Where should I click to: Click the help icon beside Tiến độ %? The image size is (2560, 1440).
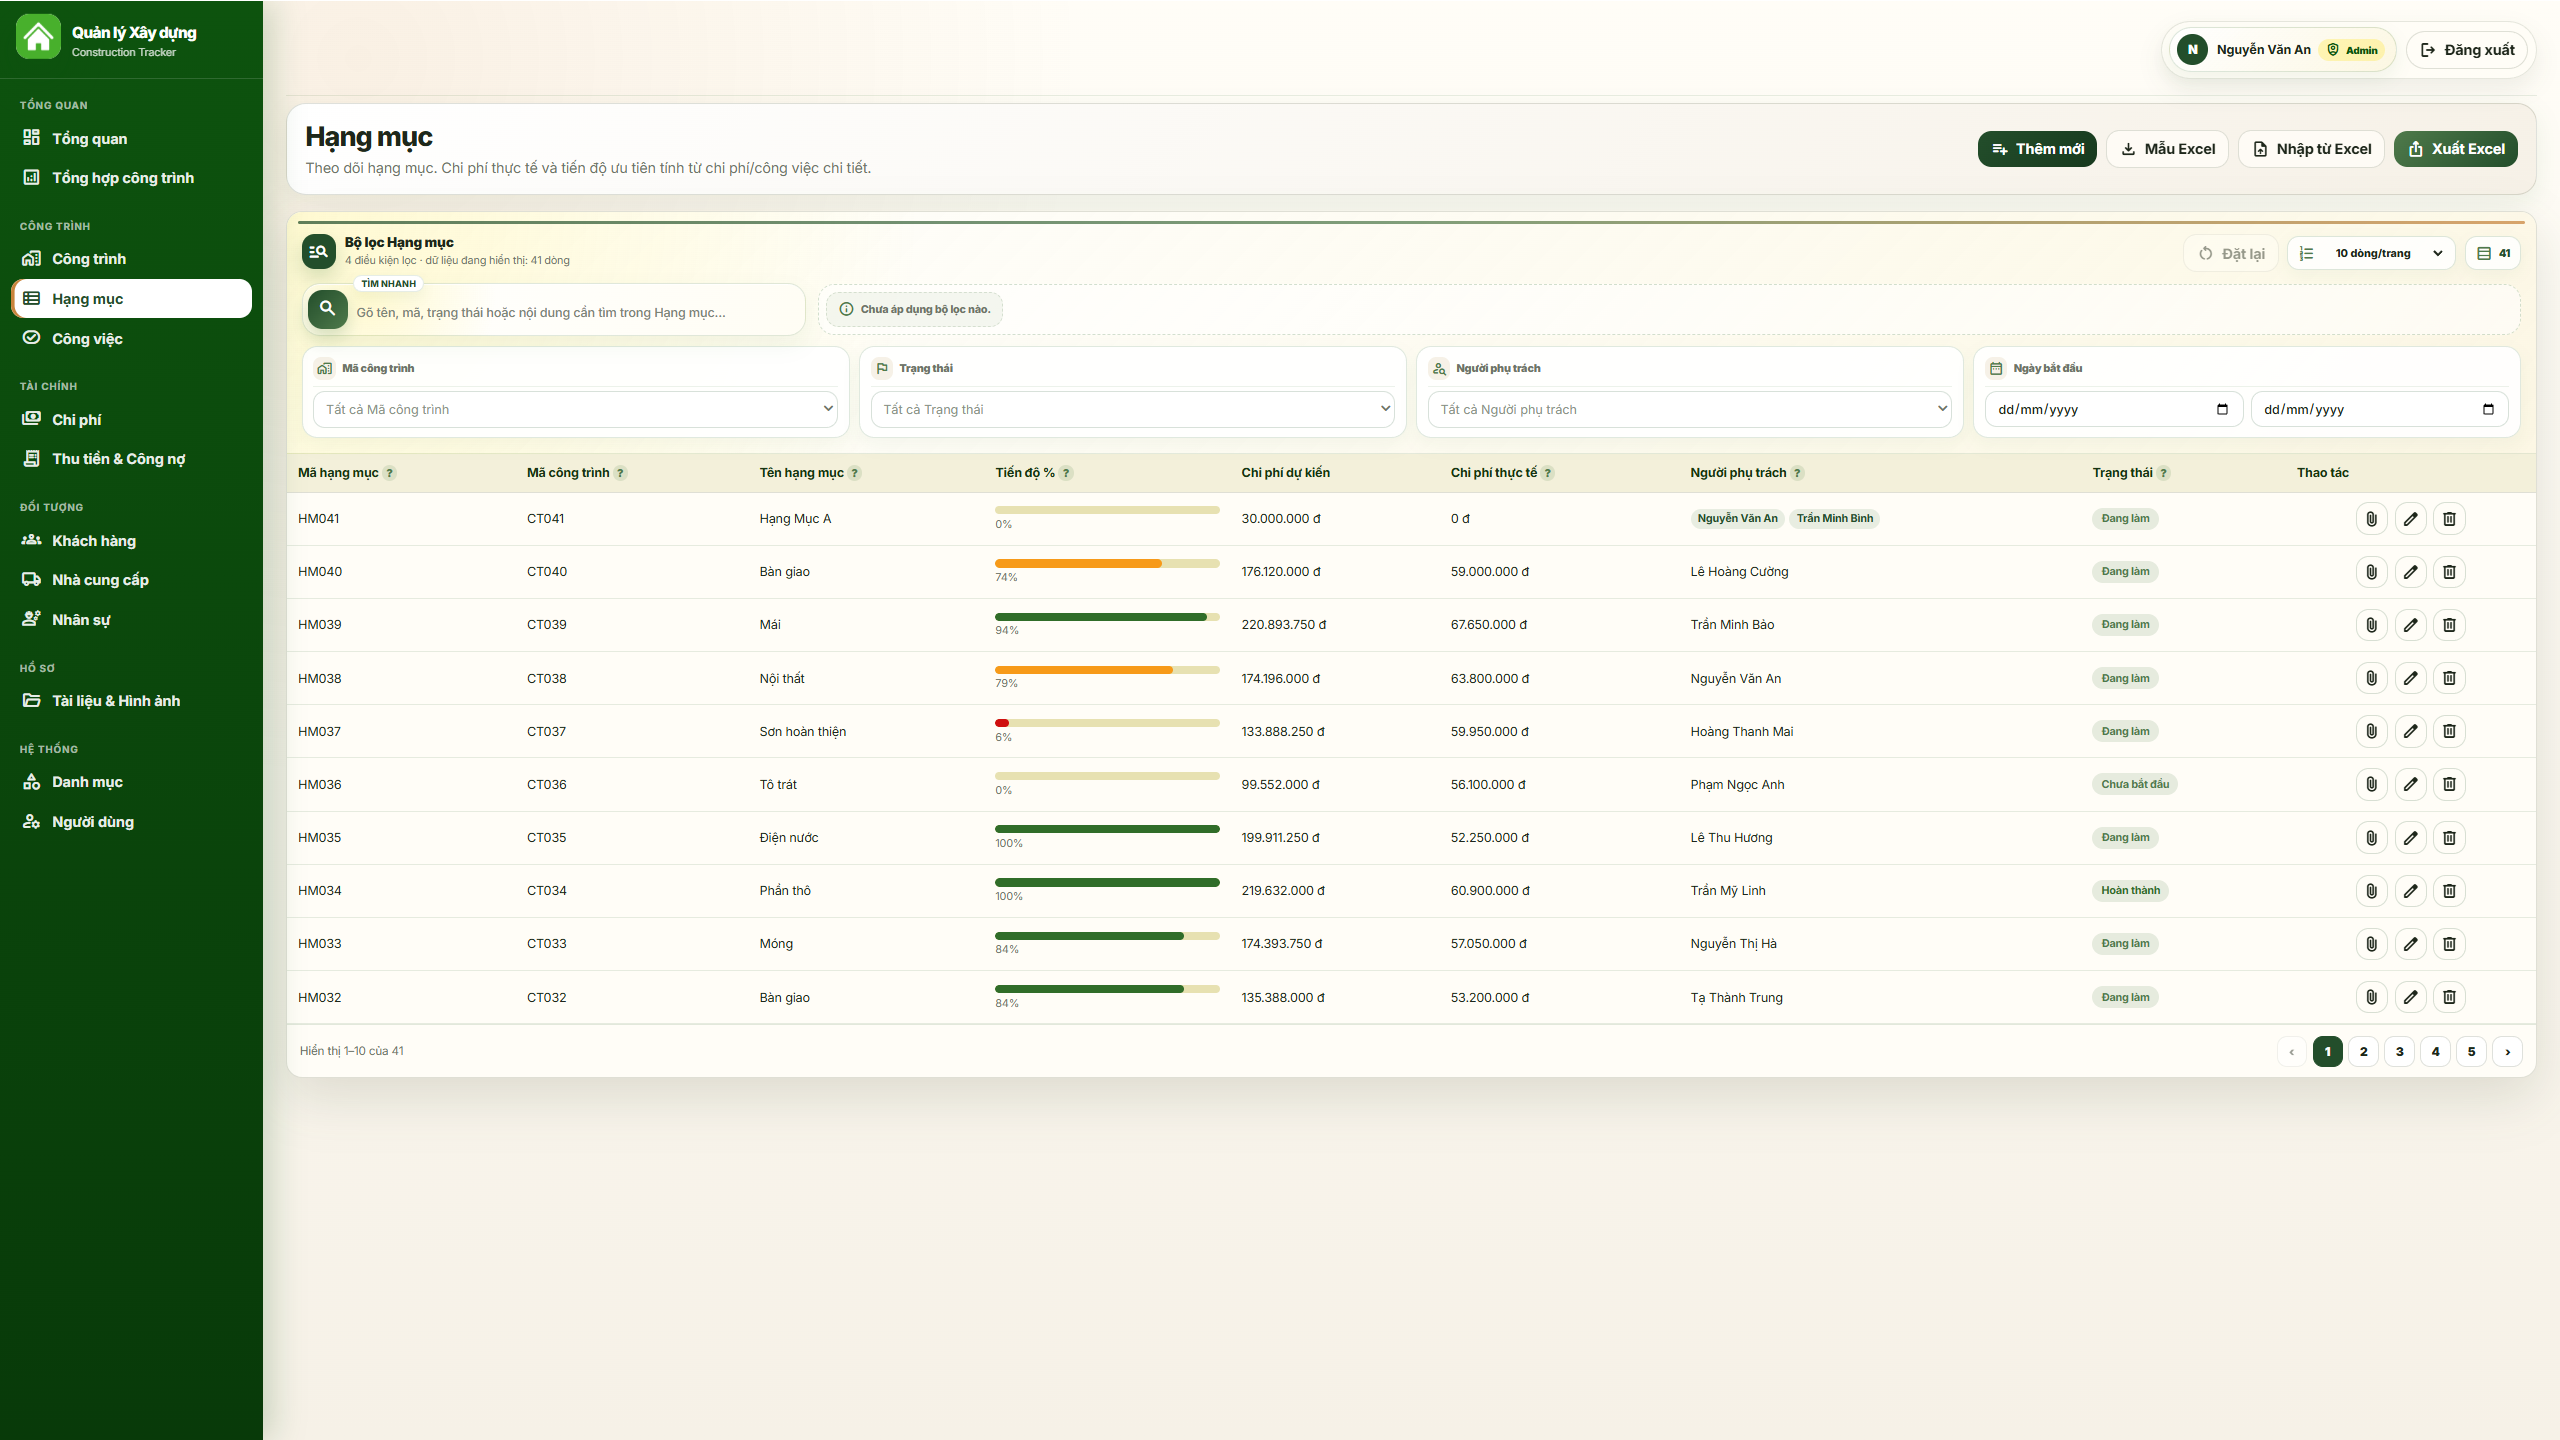1066,473
